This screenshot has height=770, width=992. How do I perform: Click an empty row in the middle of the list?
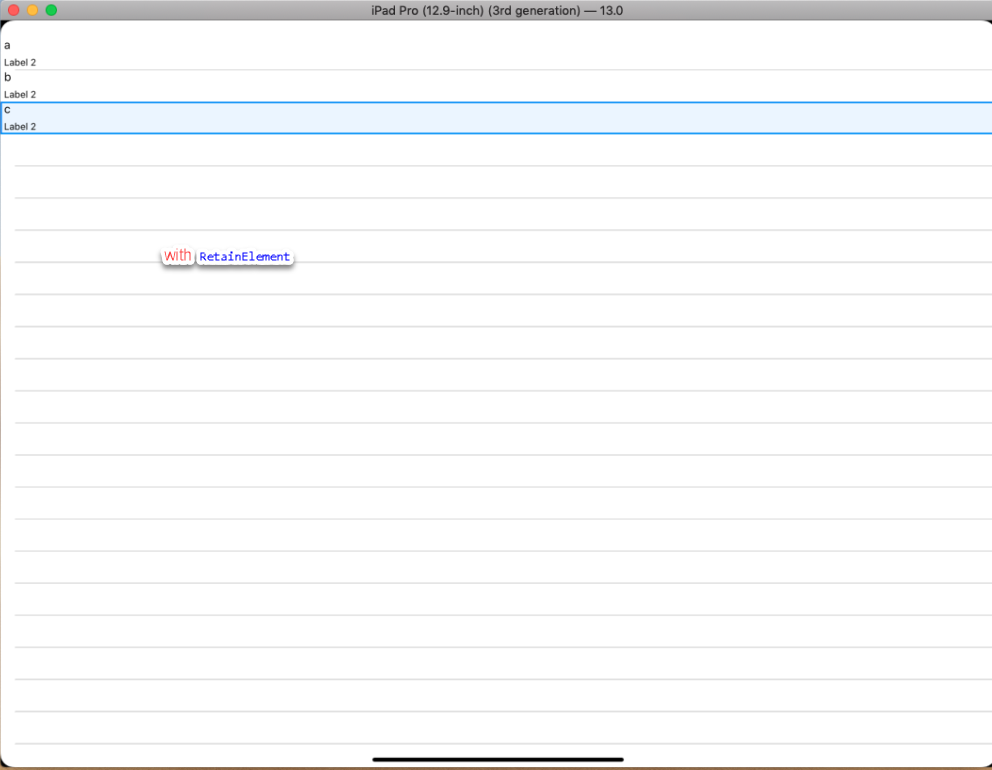(400, 440)
